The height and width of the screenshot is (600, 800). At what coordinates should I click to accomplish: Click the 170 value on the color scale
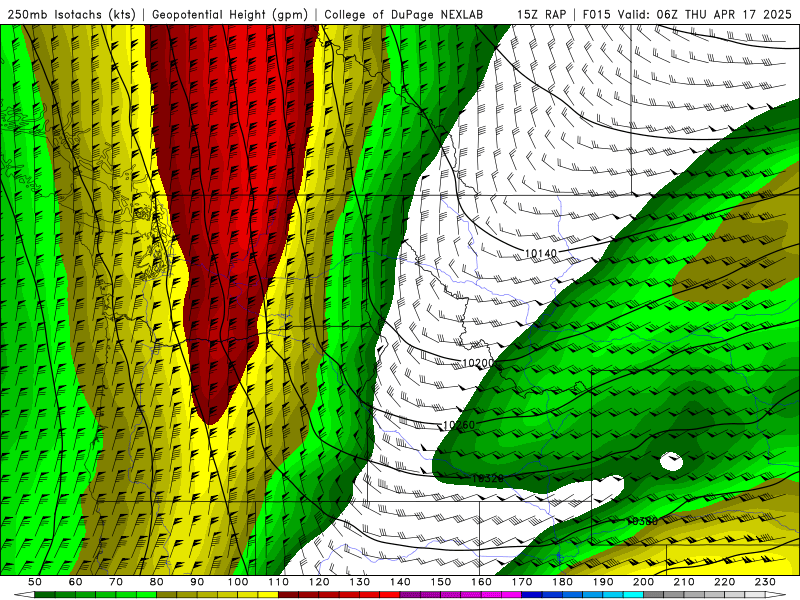point(521,582)
